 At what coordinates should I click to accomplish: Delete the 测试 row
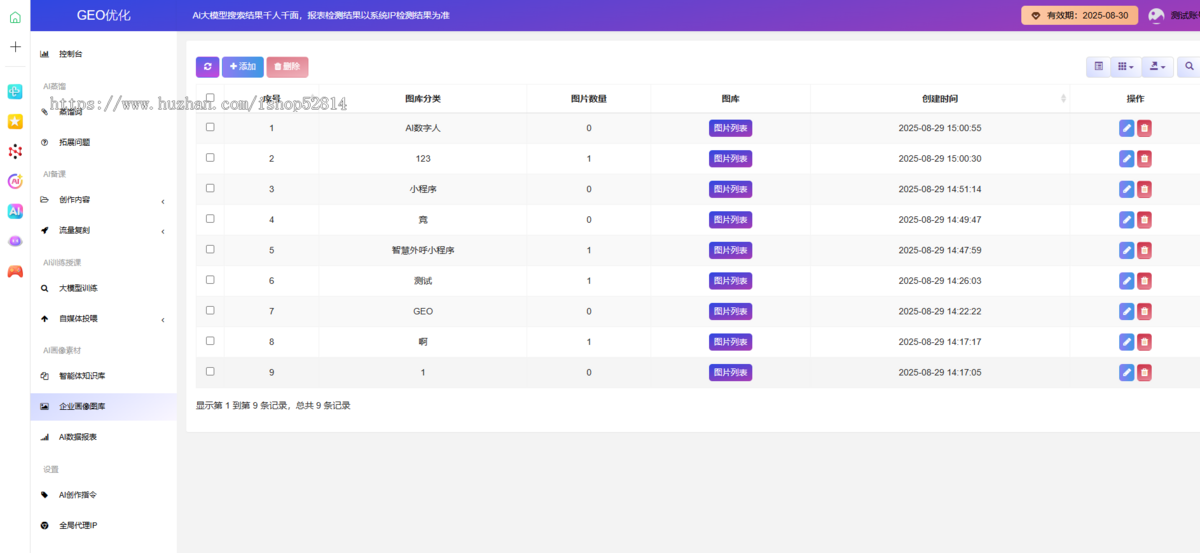tap(1144, 281)
